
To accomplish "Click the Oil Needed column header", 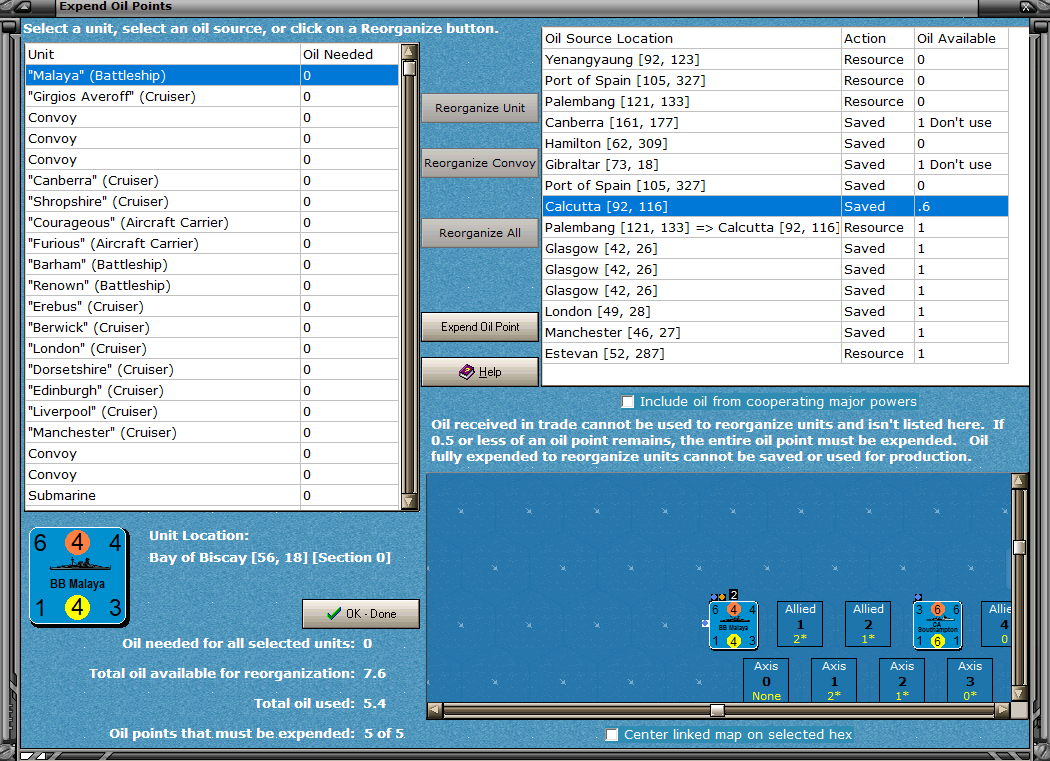I will pos(350,54).
